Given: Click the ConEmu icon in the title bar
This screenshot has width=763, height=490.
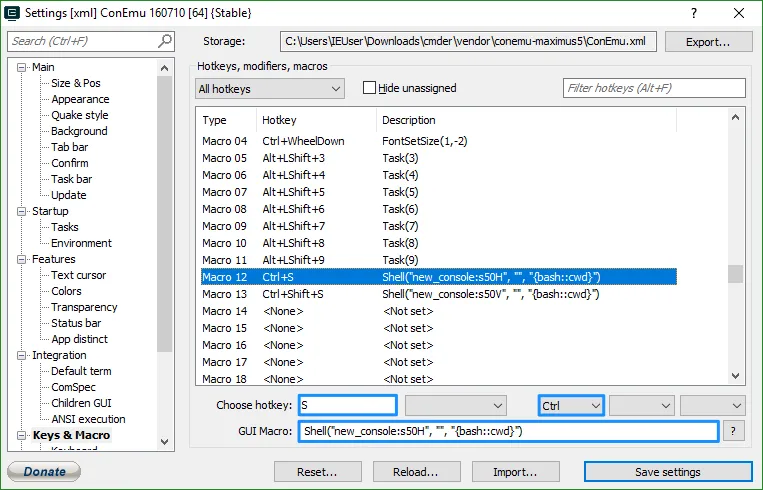Looking at the screenshot, I should coord(14,13).
